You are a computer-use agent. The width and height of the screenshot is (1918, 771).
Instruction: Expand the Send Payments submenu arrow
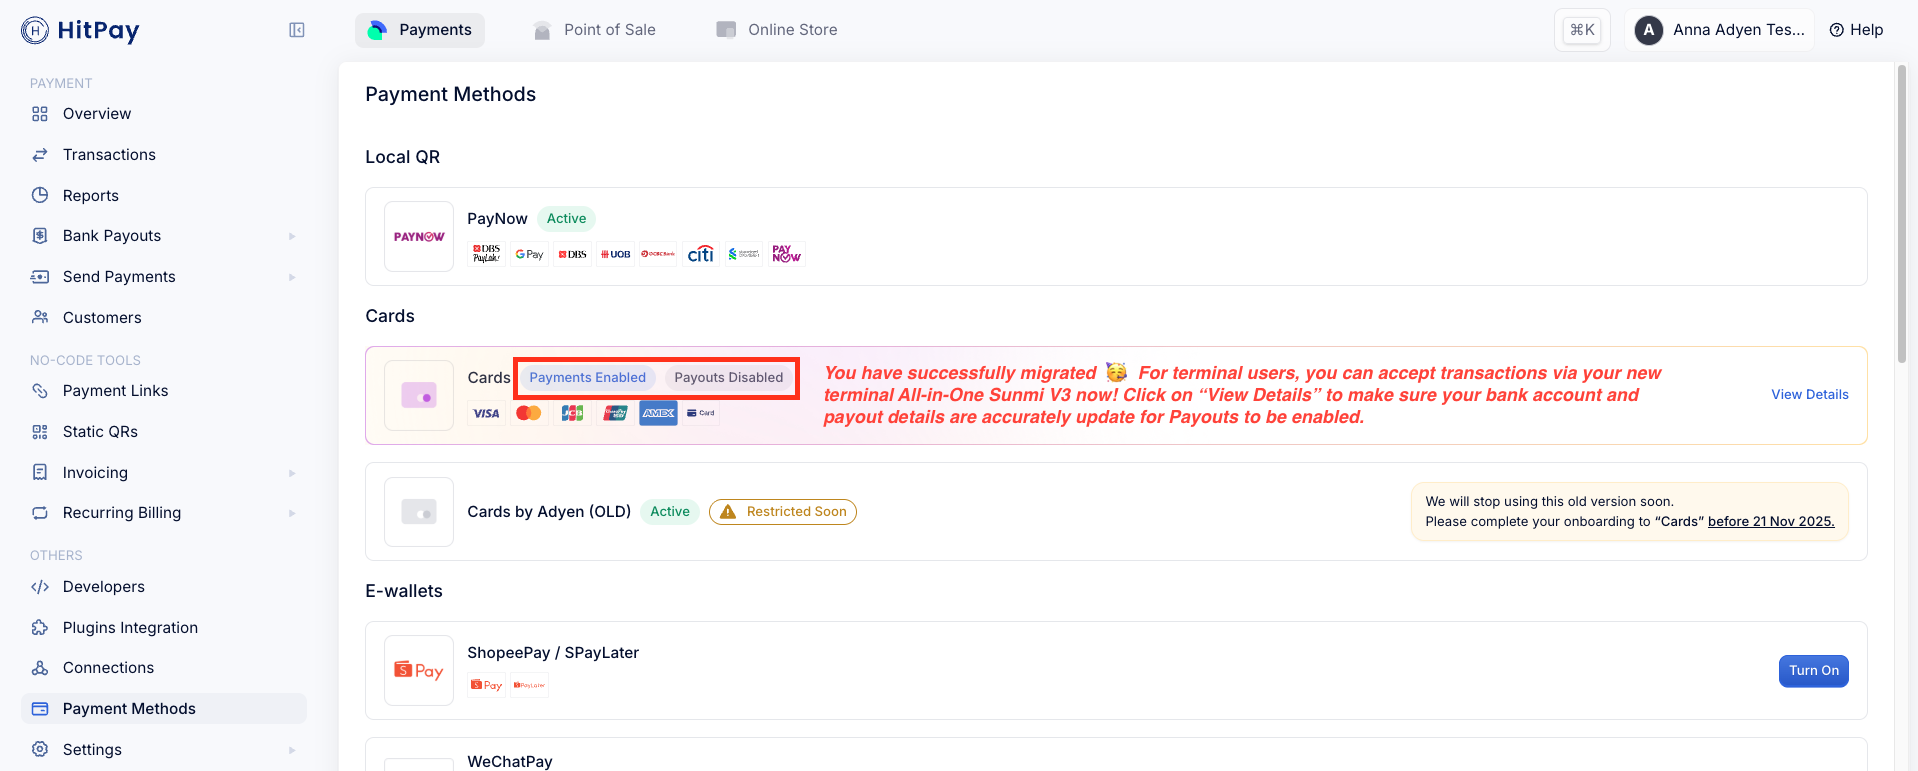tap(292, 277)
